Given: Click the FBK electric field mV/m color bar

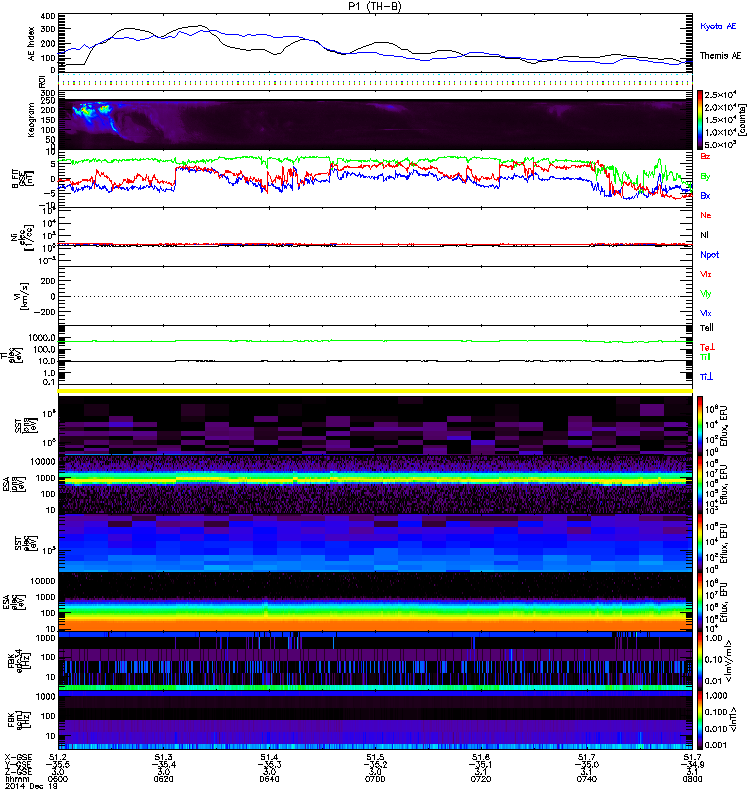Looking at the screenshot, I should coord(700,661).
